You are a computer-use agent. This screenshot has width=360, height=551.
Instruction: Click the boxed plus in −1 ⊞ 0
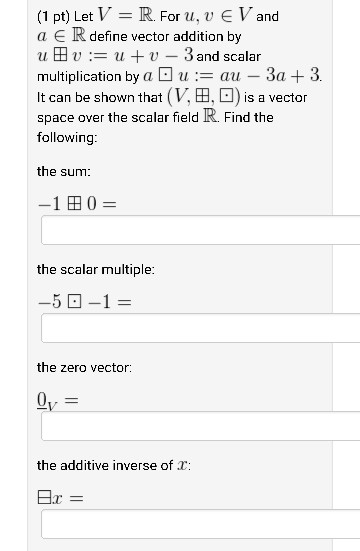coord(74,203)
